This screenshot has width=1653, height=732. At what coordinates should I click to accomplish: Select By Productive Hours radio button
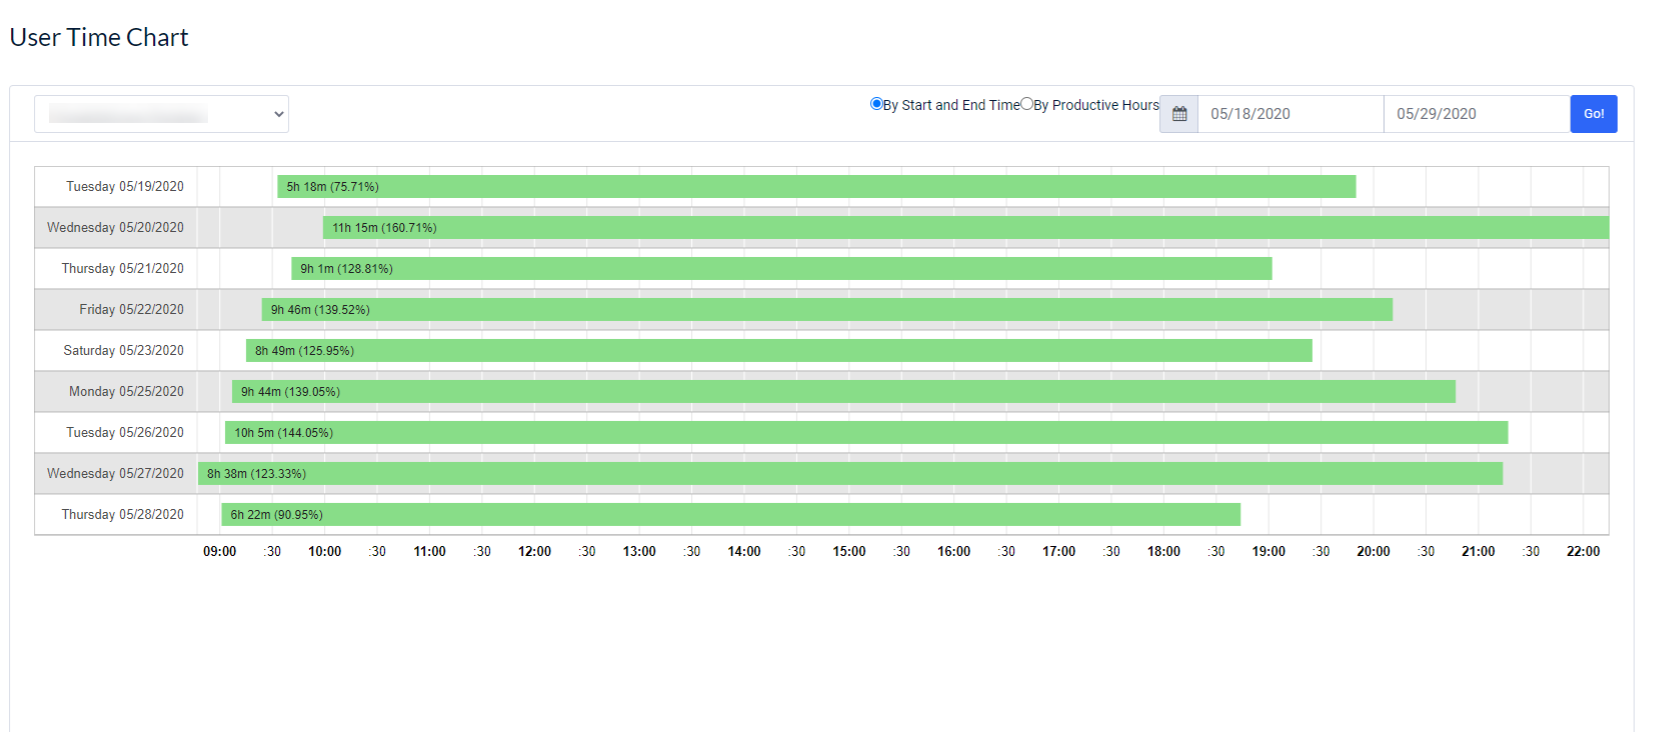click(x=1026, y=103)
